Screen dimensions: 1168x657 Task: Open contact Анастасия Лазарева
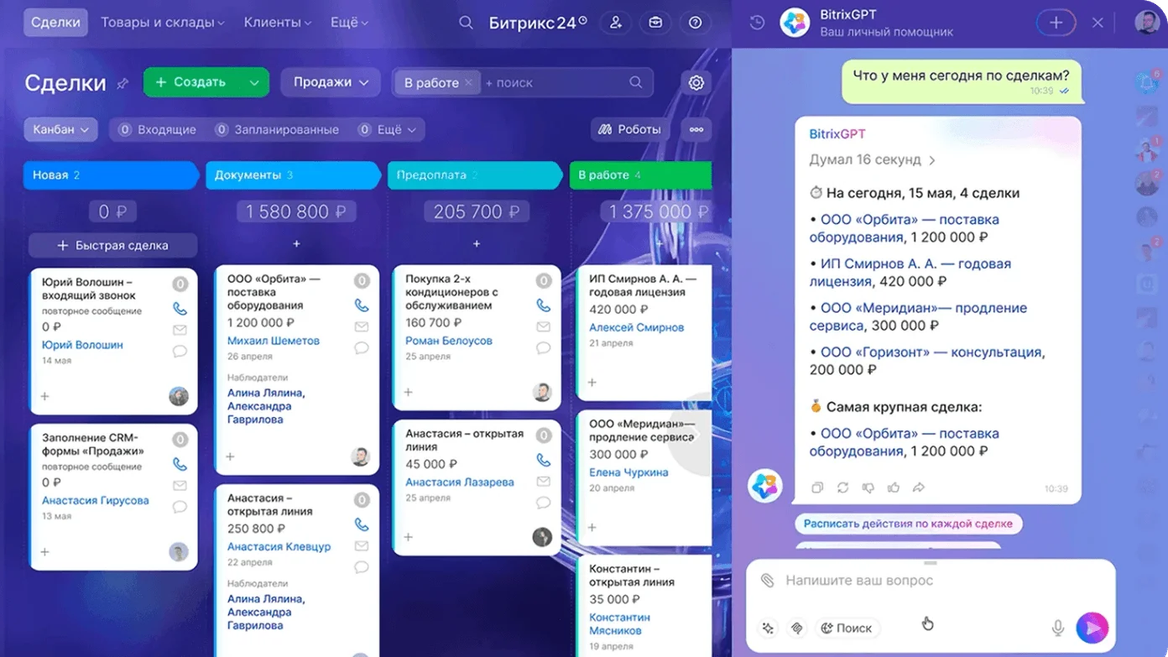[460, 482]
